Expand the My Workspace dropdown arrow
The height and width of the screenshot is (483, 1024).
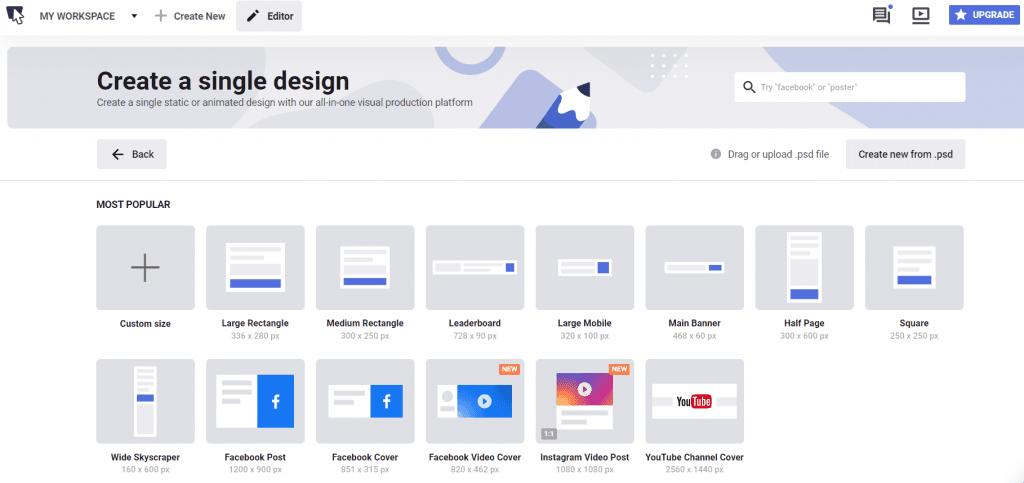(134, 16)
